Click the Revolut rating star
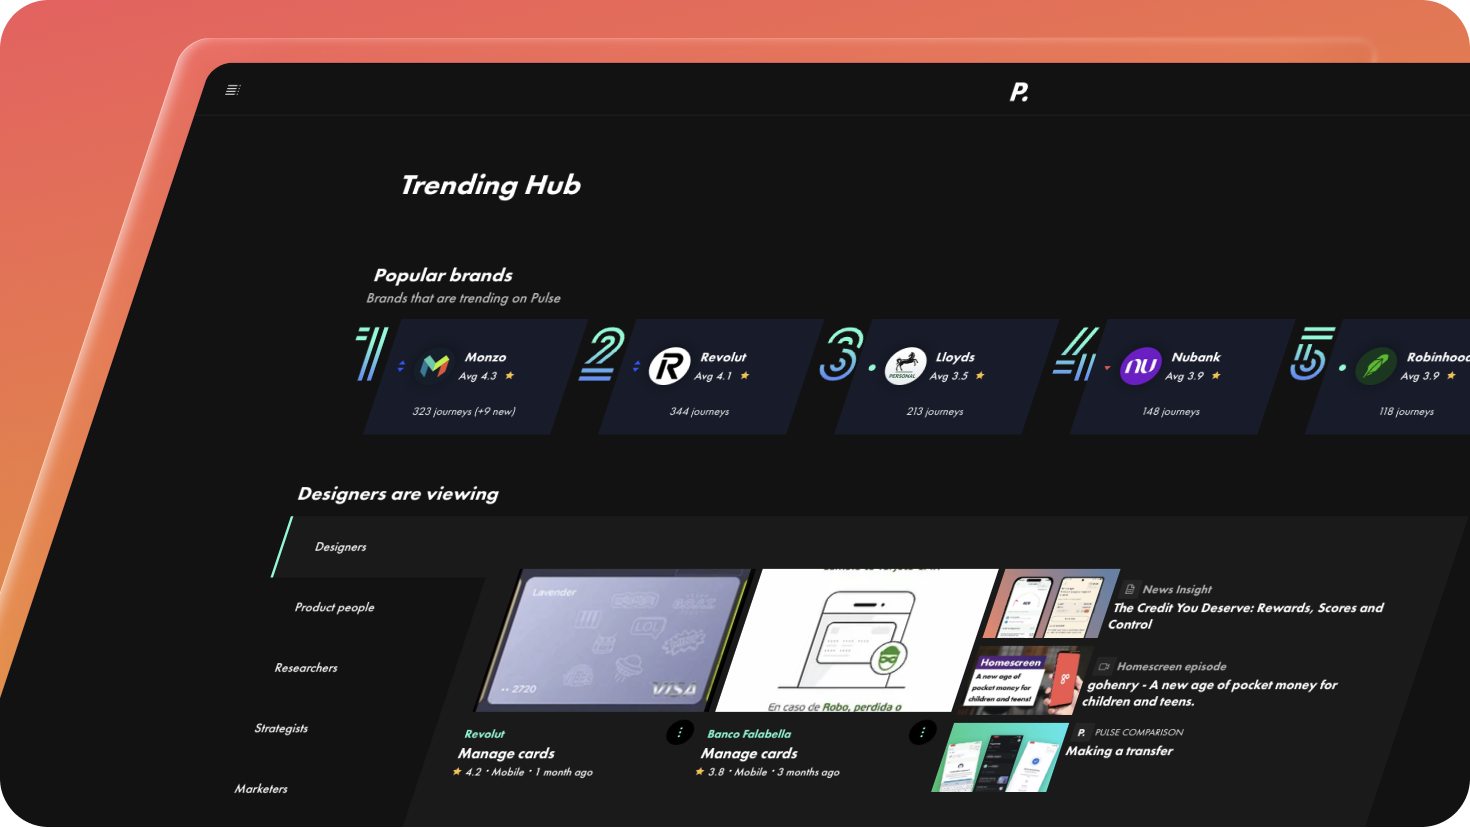The width and height of the screenshot is (1470, 828). (x=745, y=376)
